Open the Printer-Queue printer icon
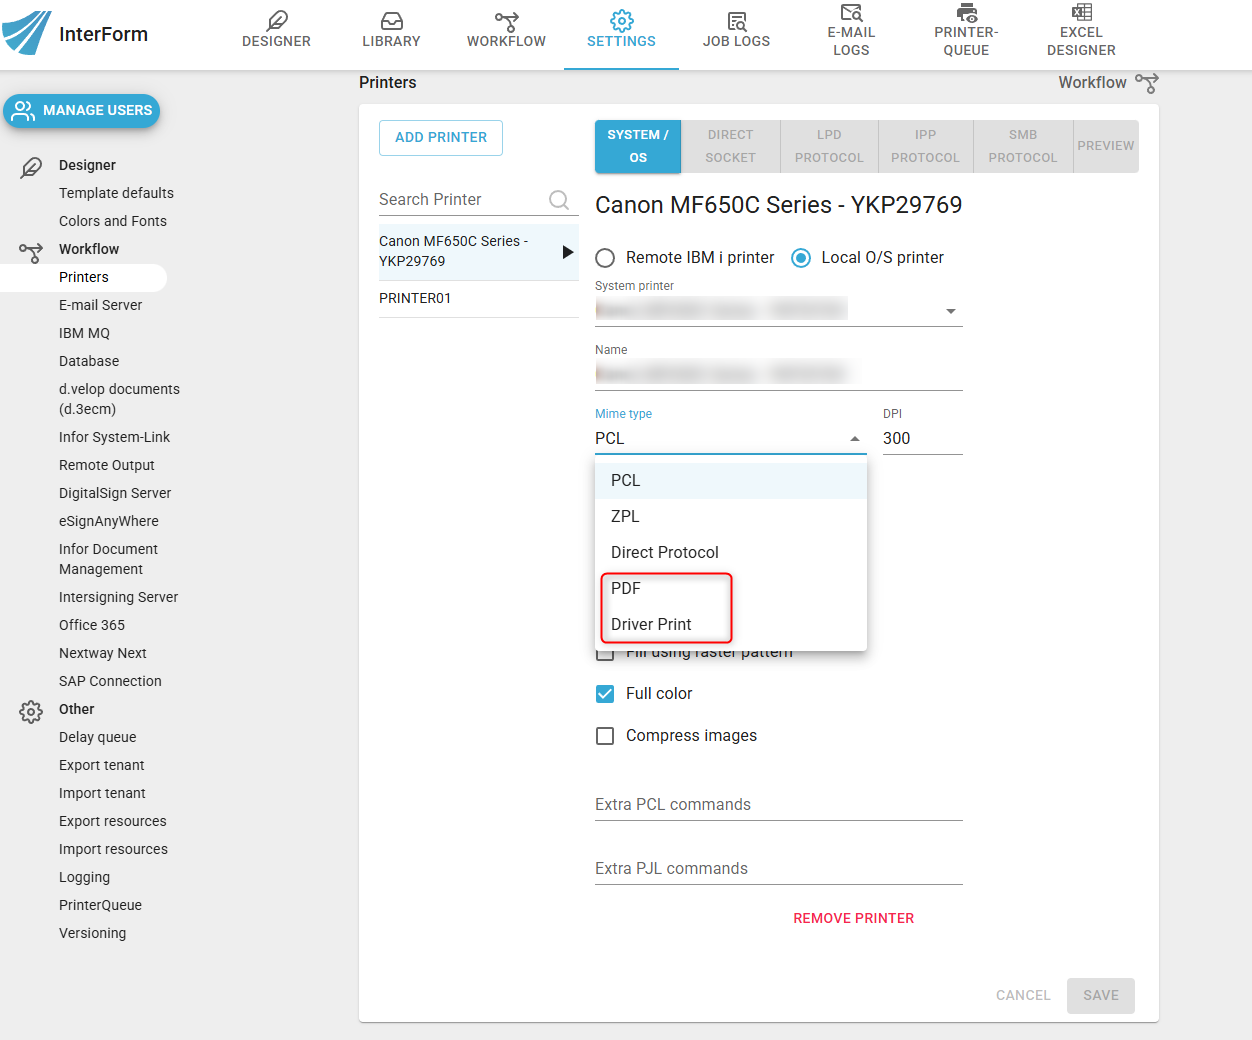Viewport: 1252px width, 1040px height. (967, 12)
